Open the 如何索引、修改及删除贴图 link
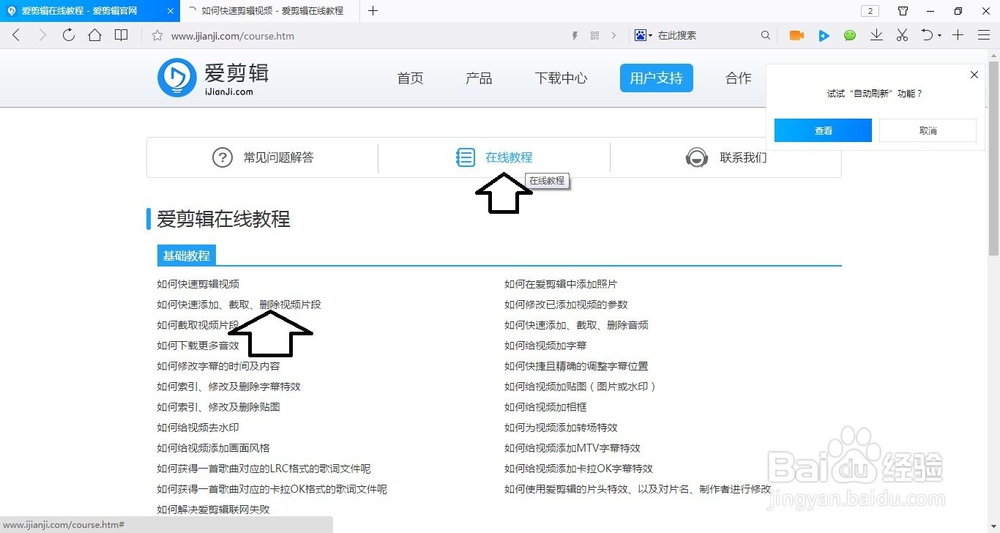This screenshot has height=533, width=1000. point(218,407)
